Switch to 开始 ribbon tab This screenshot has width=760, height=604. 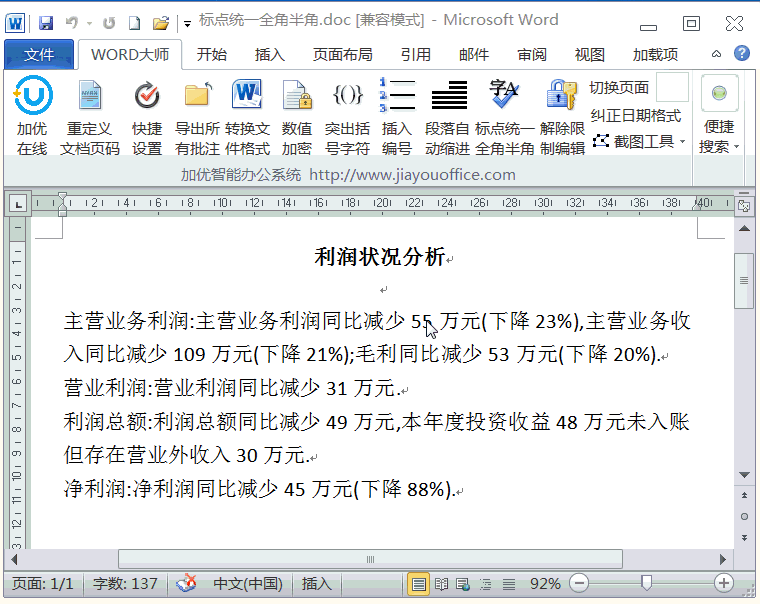point(212,54)
